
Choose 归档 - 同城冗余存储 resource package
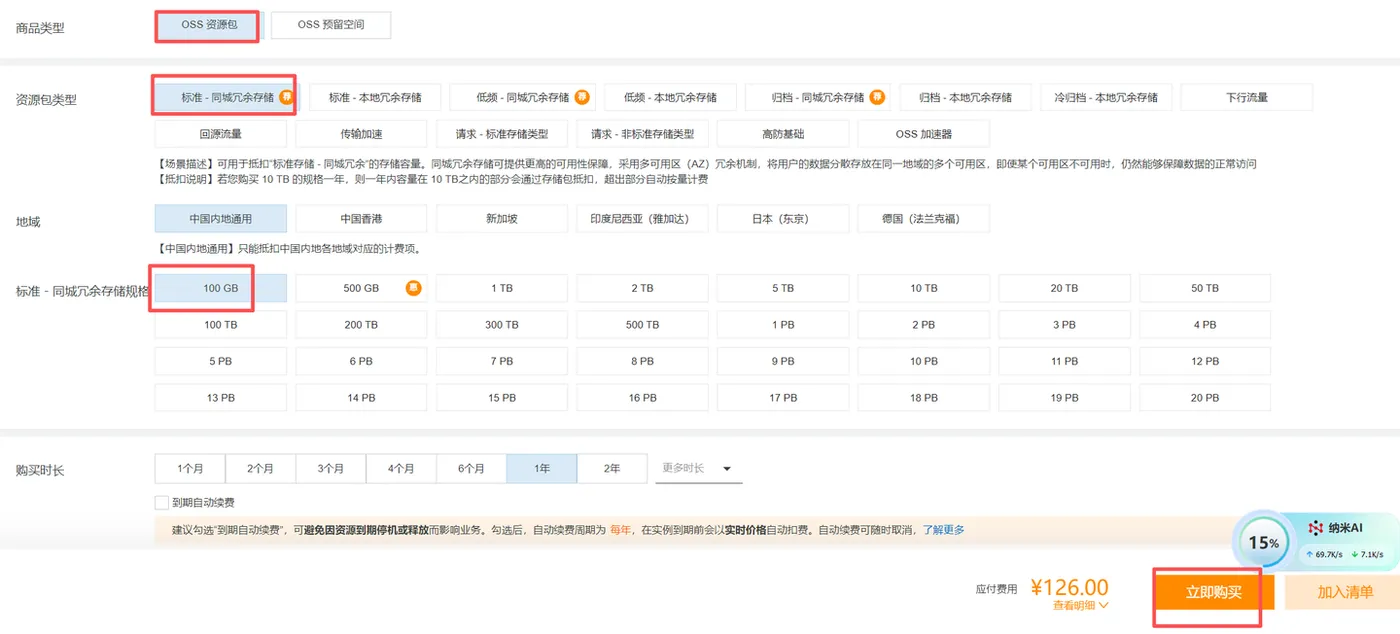pyautogui.click(x=818, y=97)
